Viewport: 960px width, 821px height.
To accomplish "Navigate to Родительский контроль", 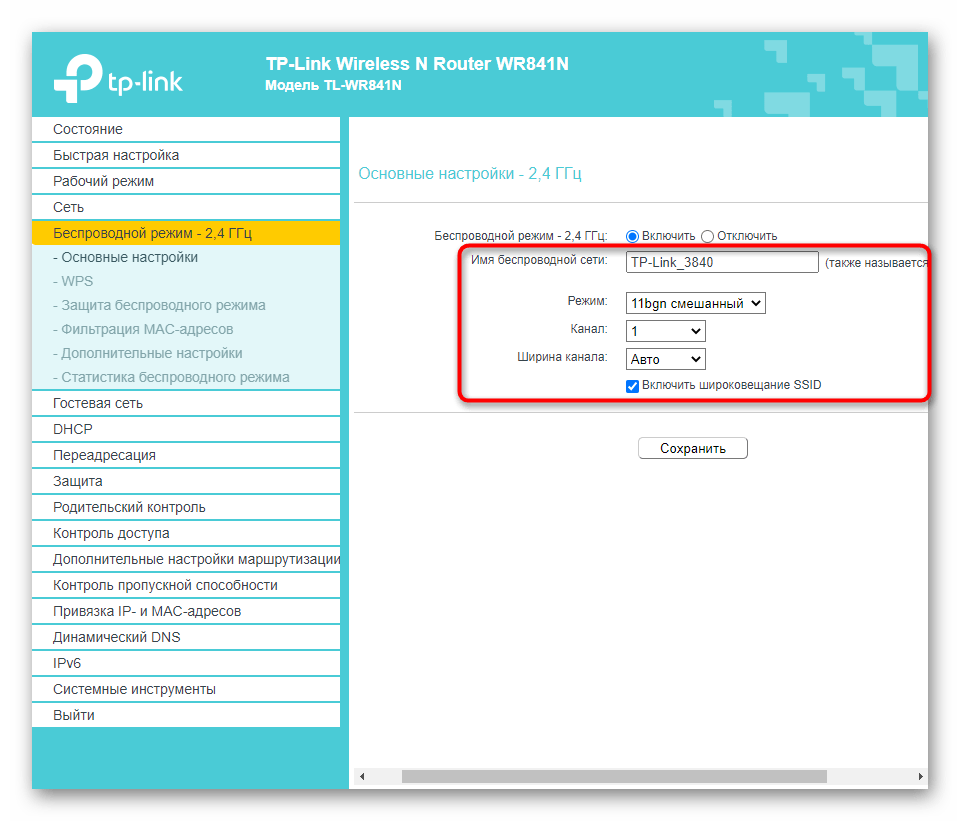I will click(129, 508).
